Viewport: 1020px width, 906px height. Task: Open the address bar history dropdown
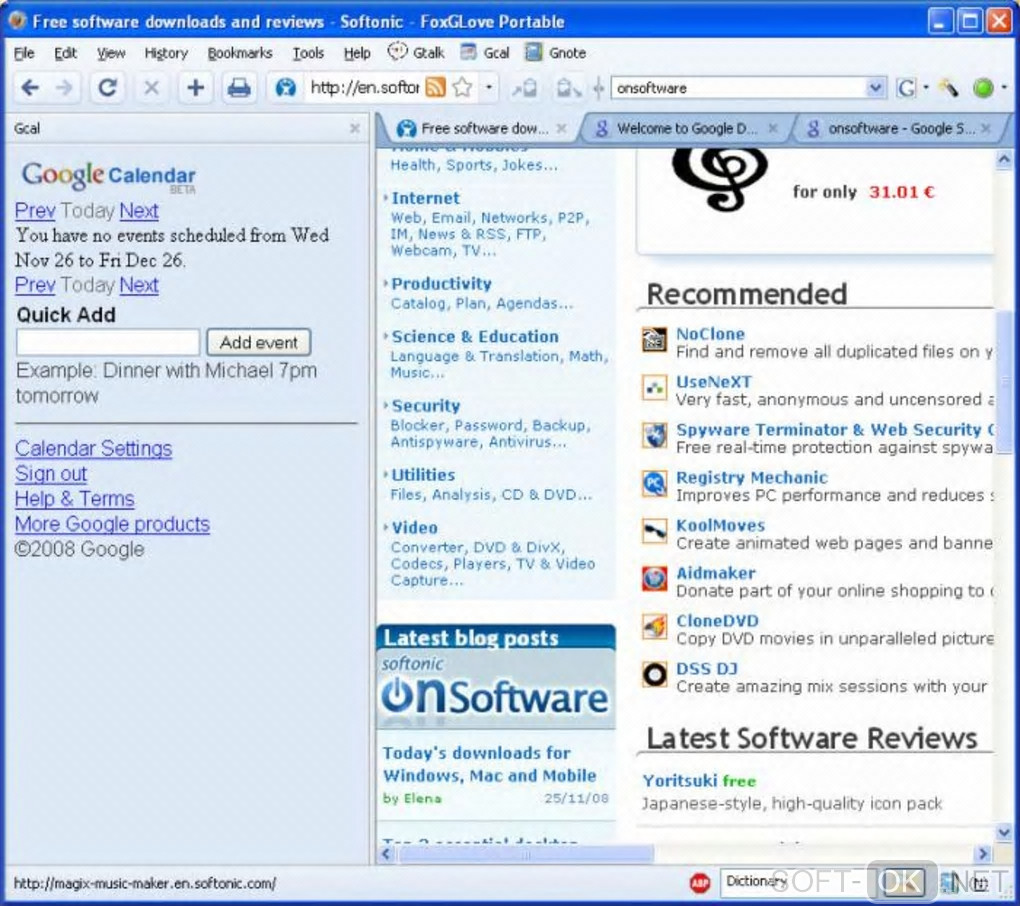point(489,87)
